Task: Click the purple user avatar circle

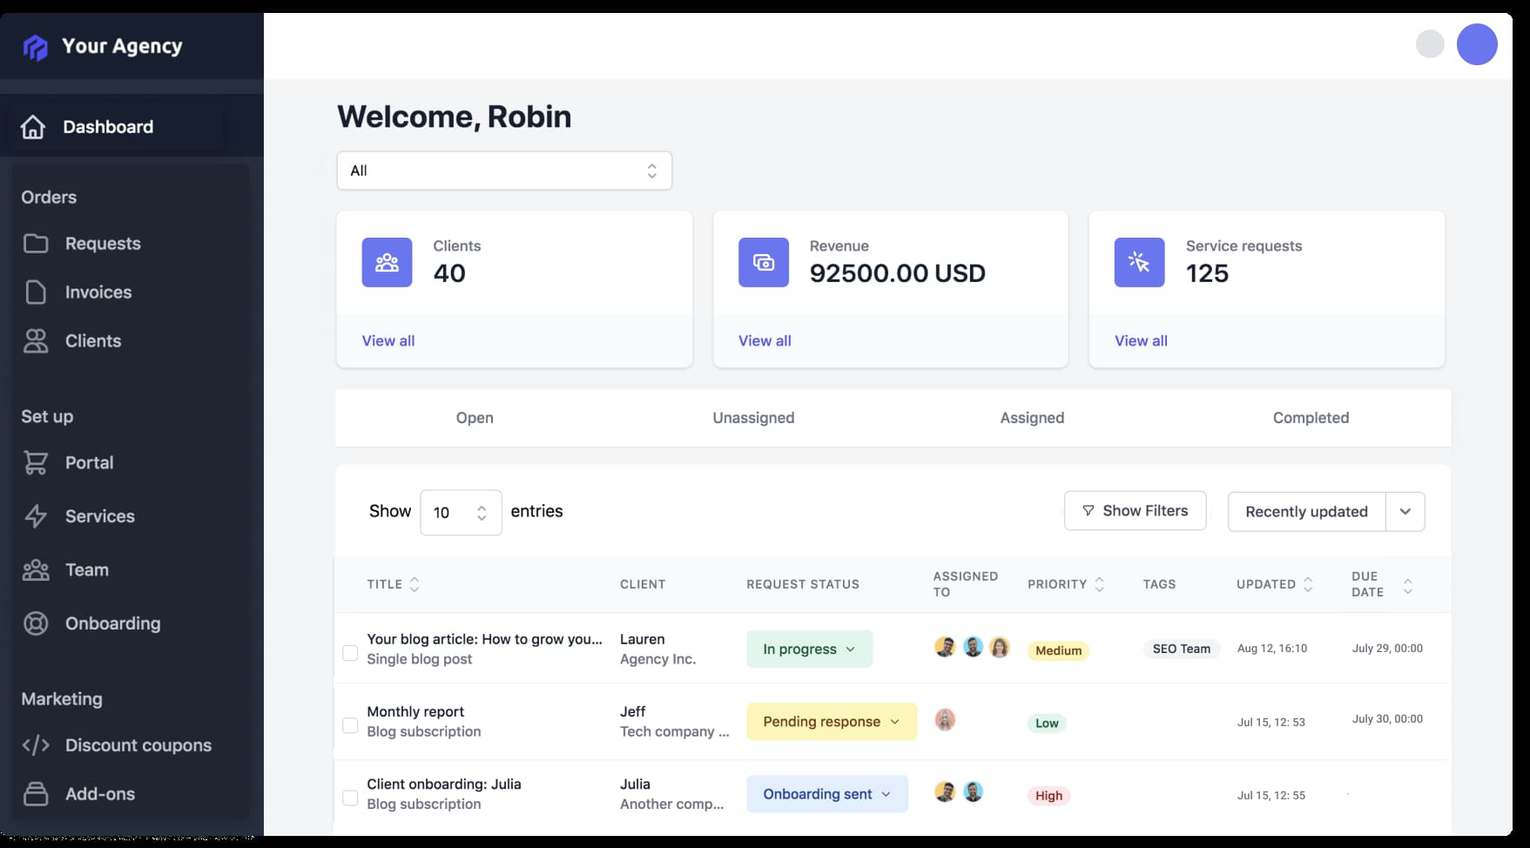Action: [1476, 45]
